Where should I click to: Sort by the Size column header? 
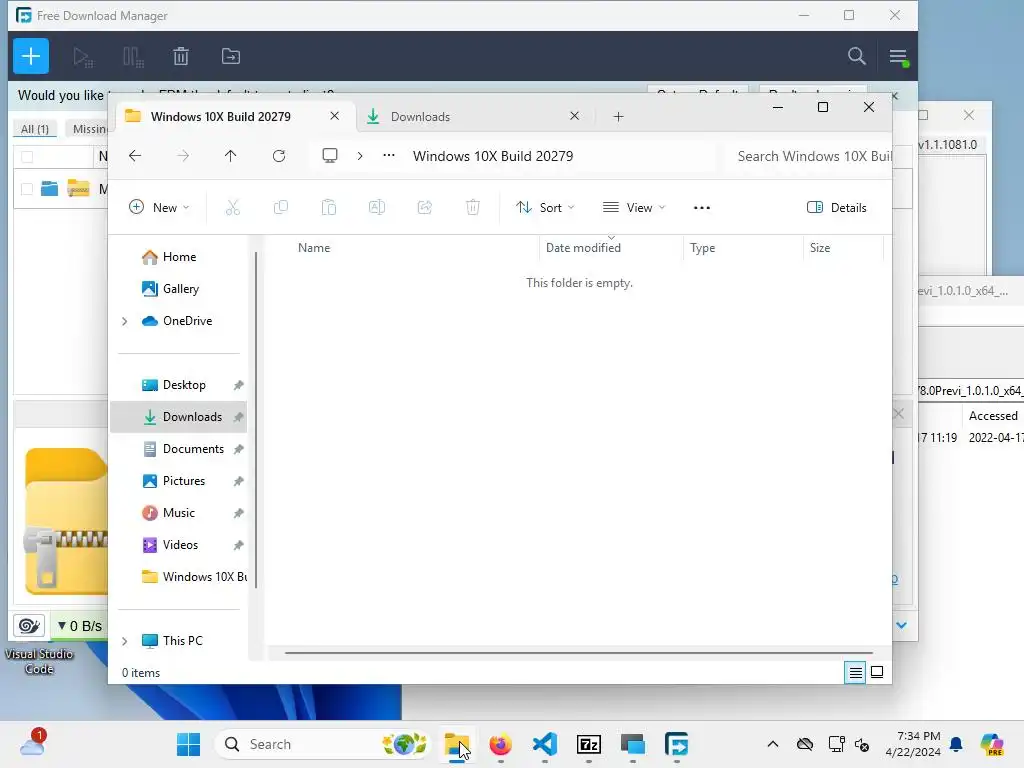(x=820, y=248)
